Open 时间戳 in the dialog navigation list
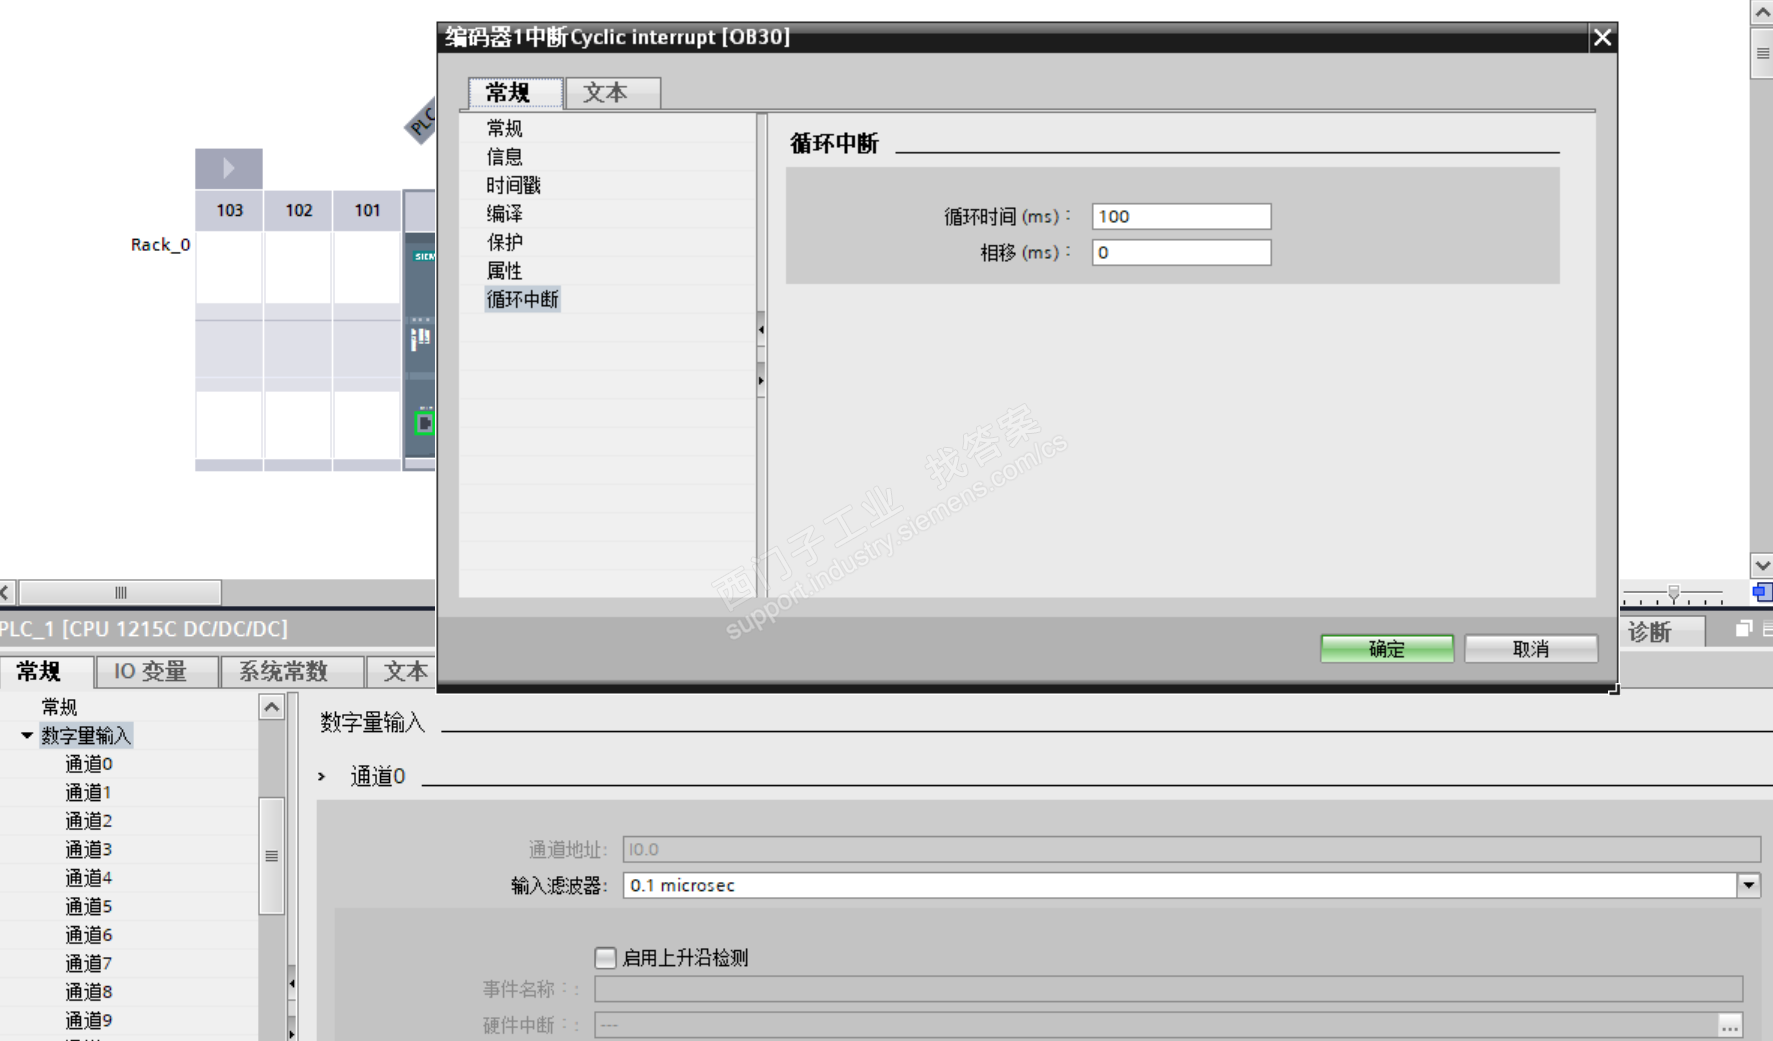Viewport: 1773px width, 1041px height. [513, 185]
